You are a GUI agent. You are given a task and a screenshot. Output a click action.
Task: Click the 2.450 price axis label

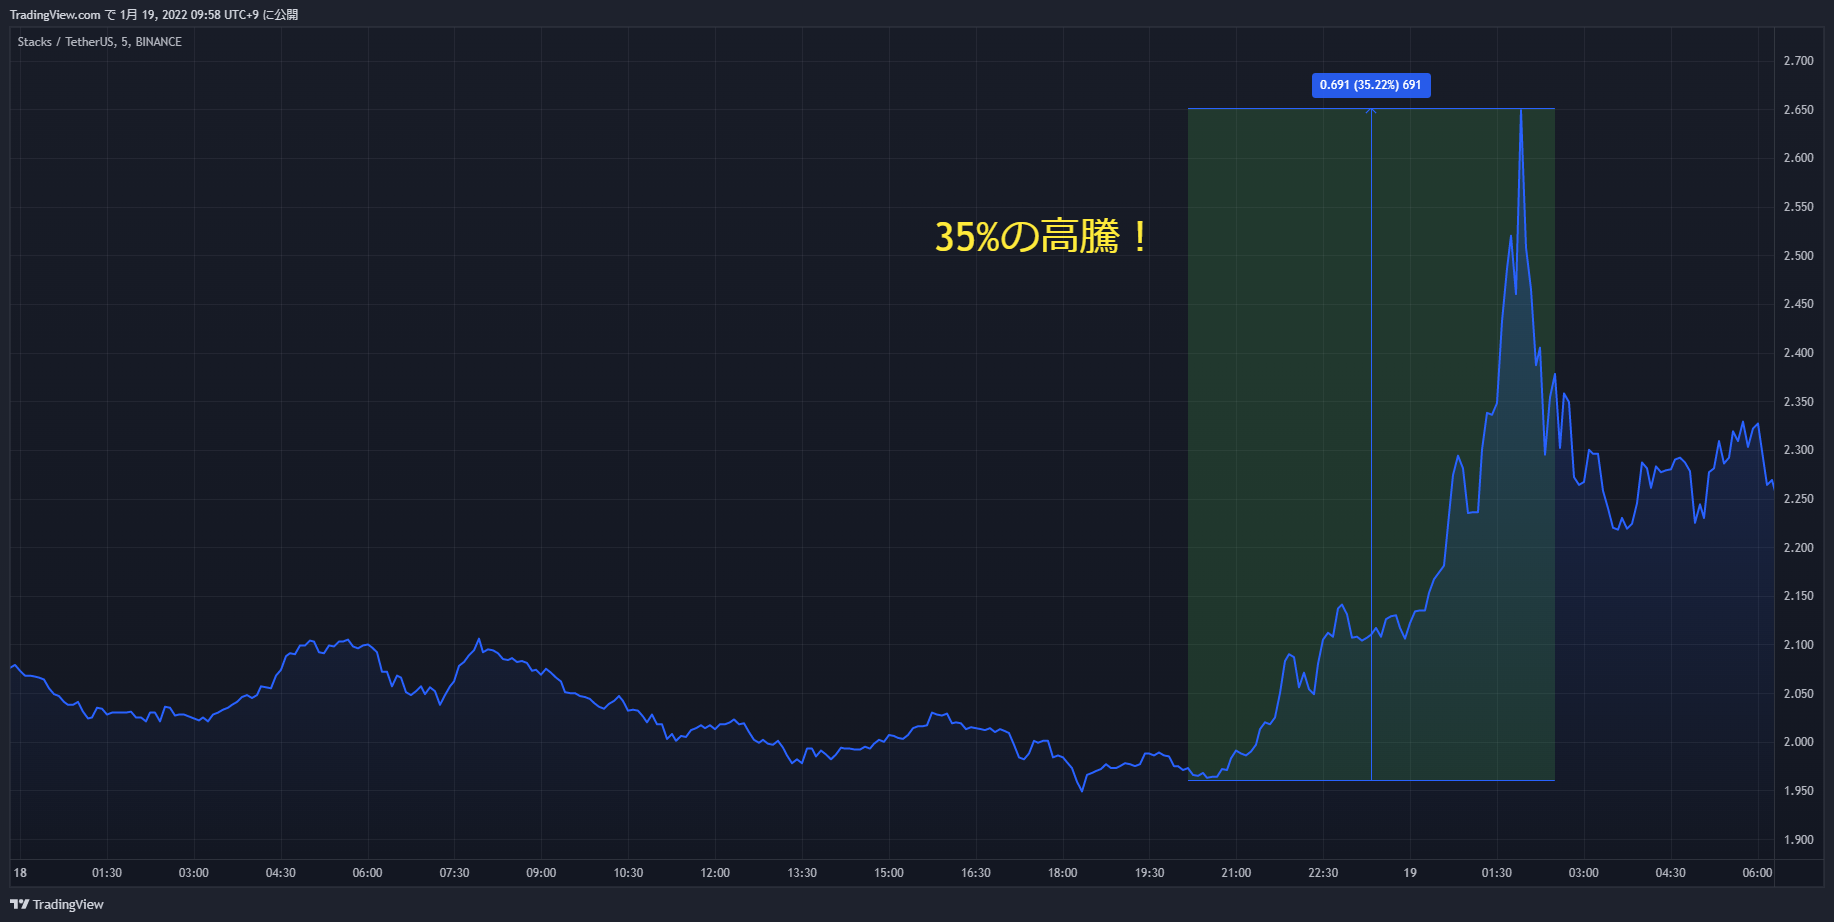[1798, 304]
